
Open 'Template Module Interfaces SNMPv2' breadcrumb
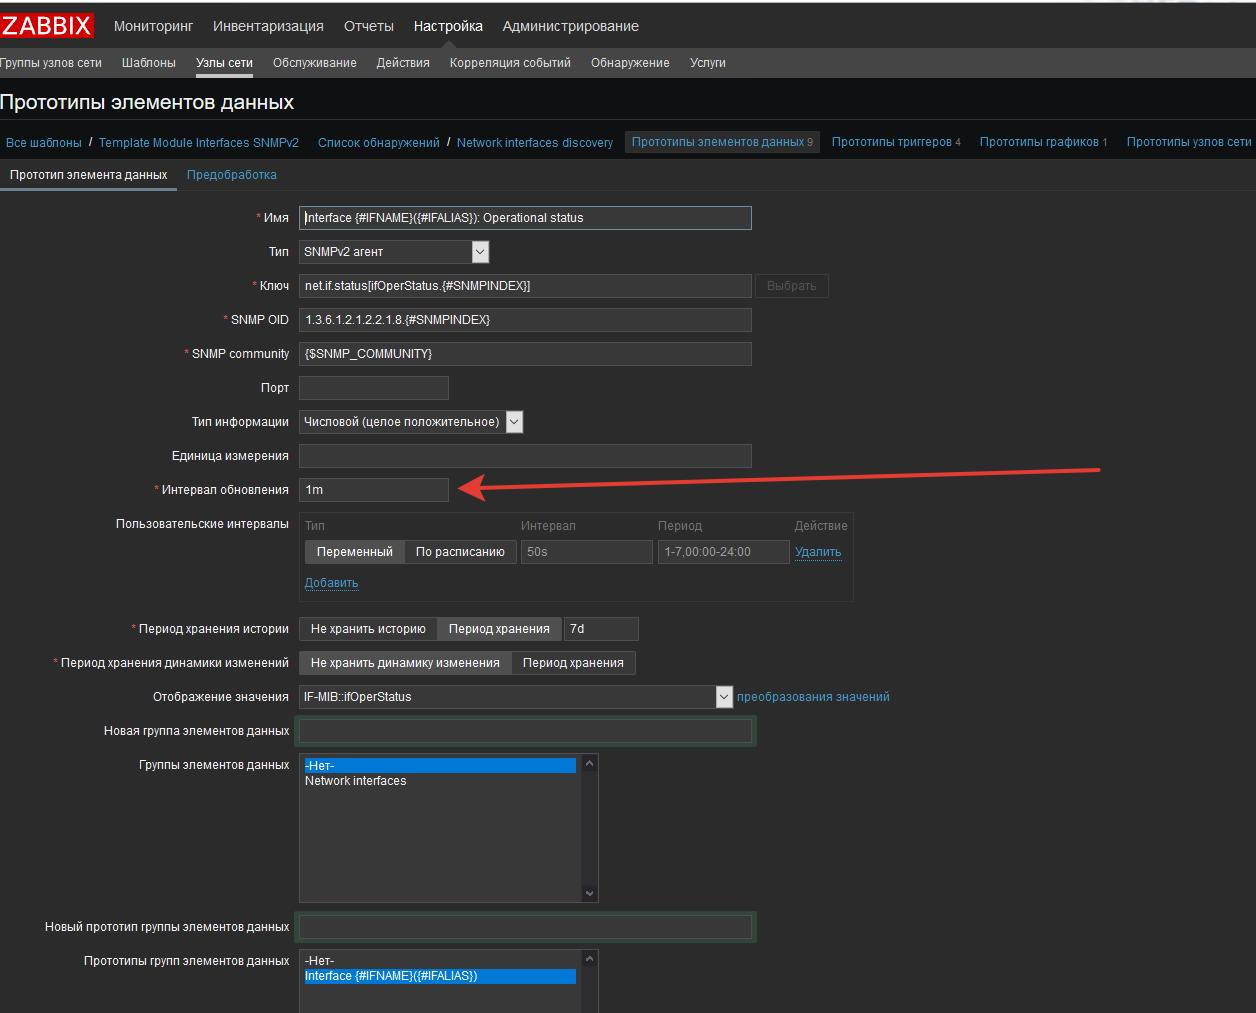[x=198, y=143]
